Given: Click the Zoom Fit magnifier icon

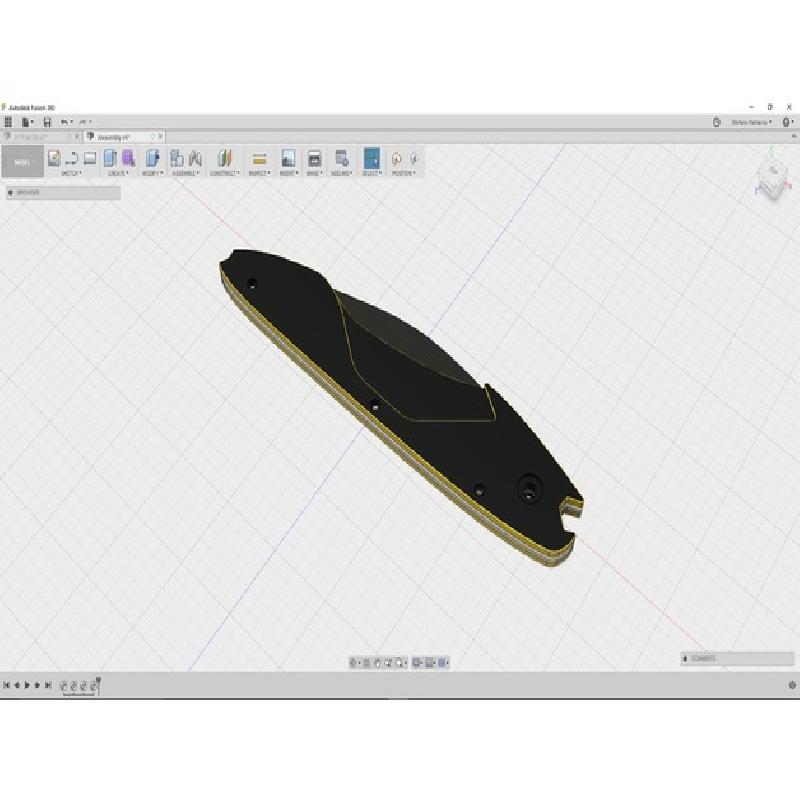Looking at the screenshot, I should point(401,663).
